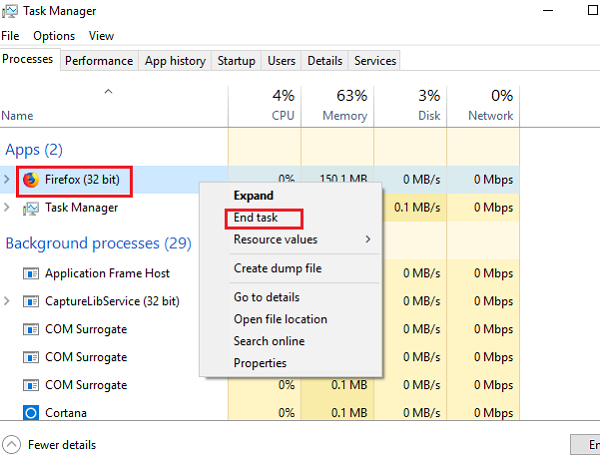Expand the Task Manager process row
Image resolution: width=600 pixels, height=466 pixels.
[x=9, y=208]
